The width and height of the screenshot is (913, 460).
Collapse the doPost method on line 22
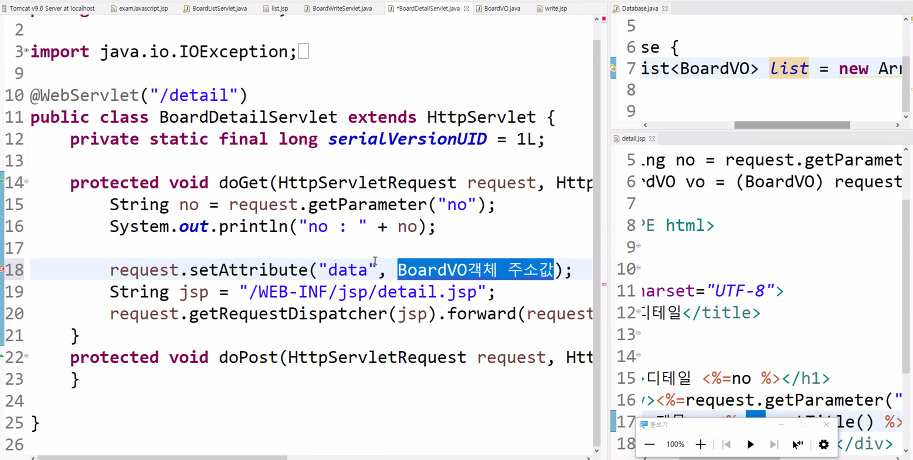(27, 356)
